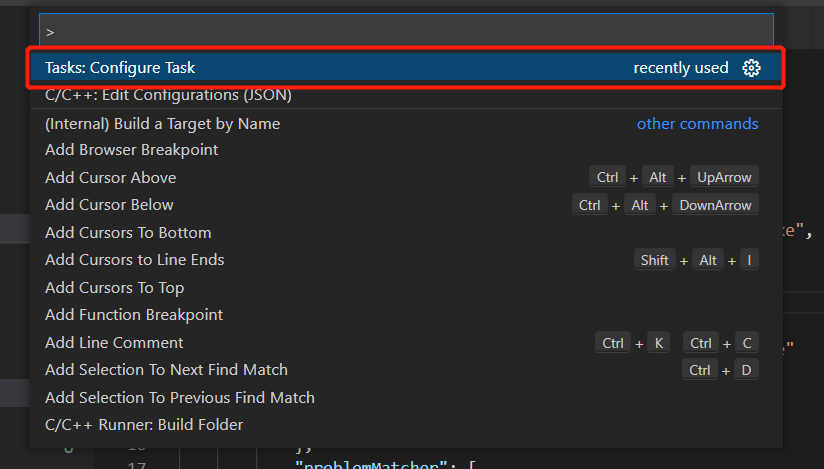Select Tasks: Configure Task command
This screenshot has width=824, height=469.
pyautogui.click(x=120, y=68)
